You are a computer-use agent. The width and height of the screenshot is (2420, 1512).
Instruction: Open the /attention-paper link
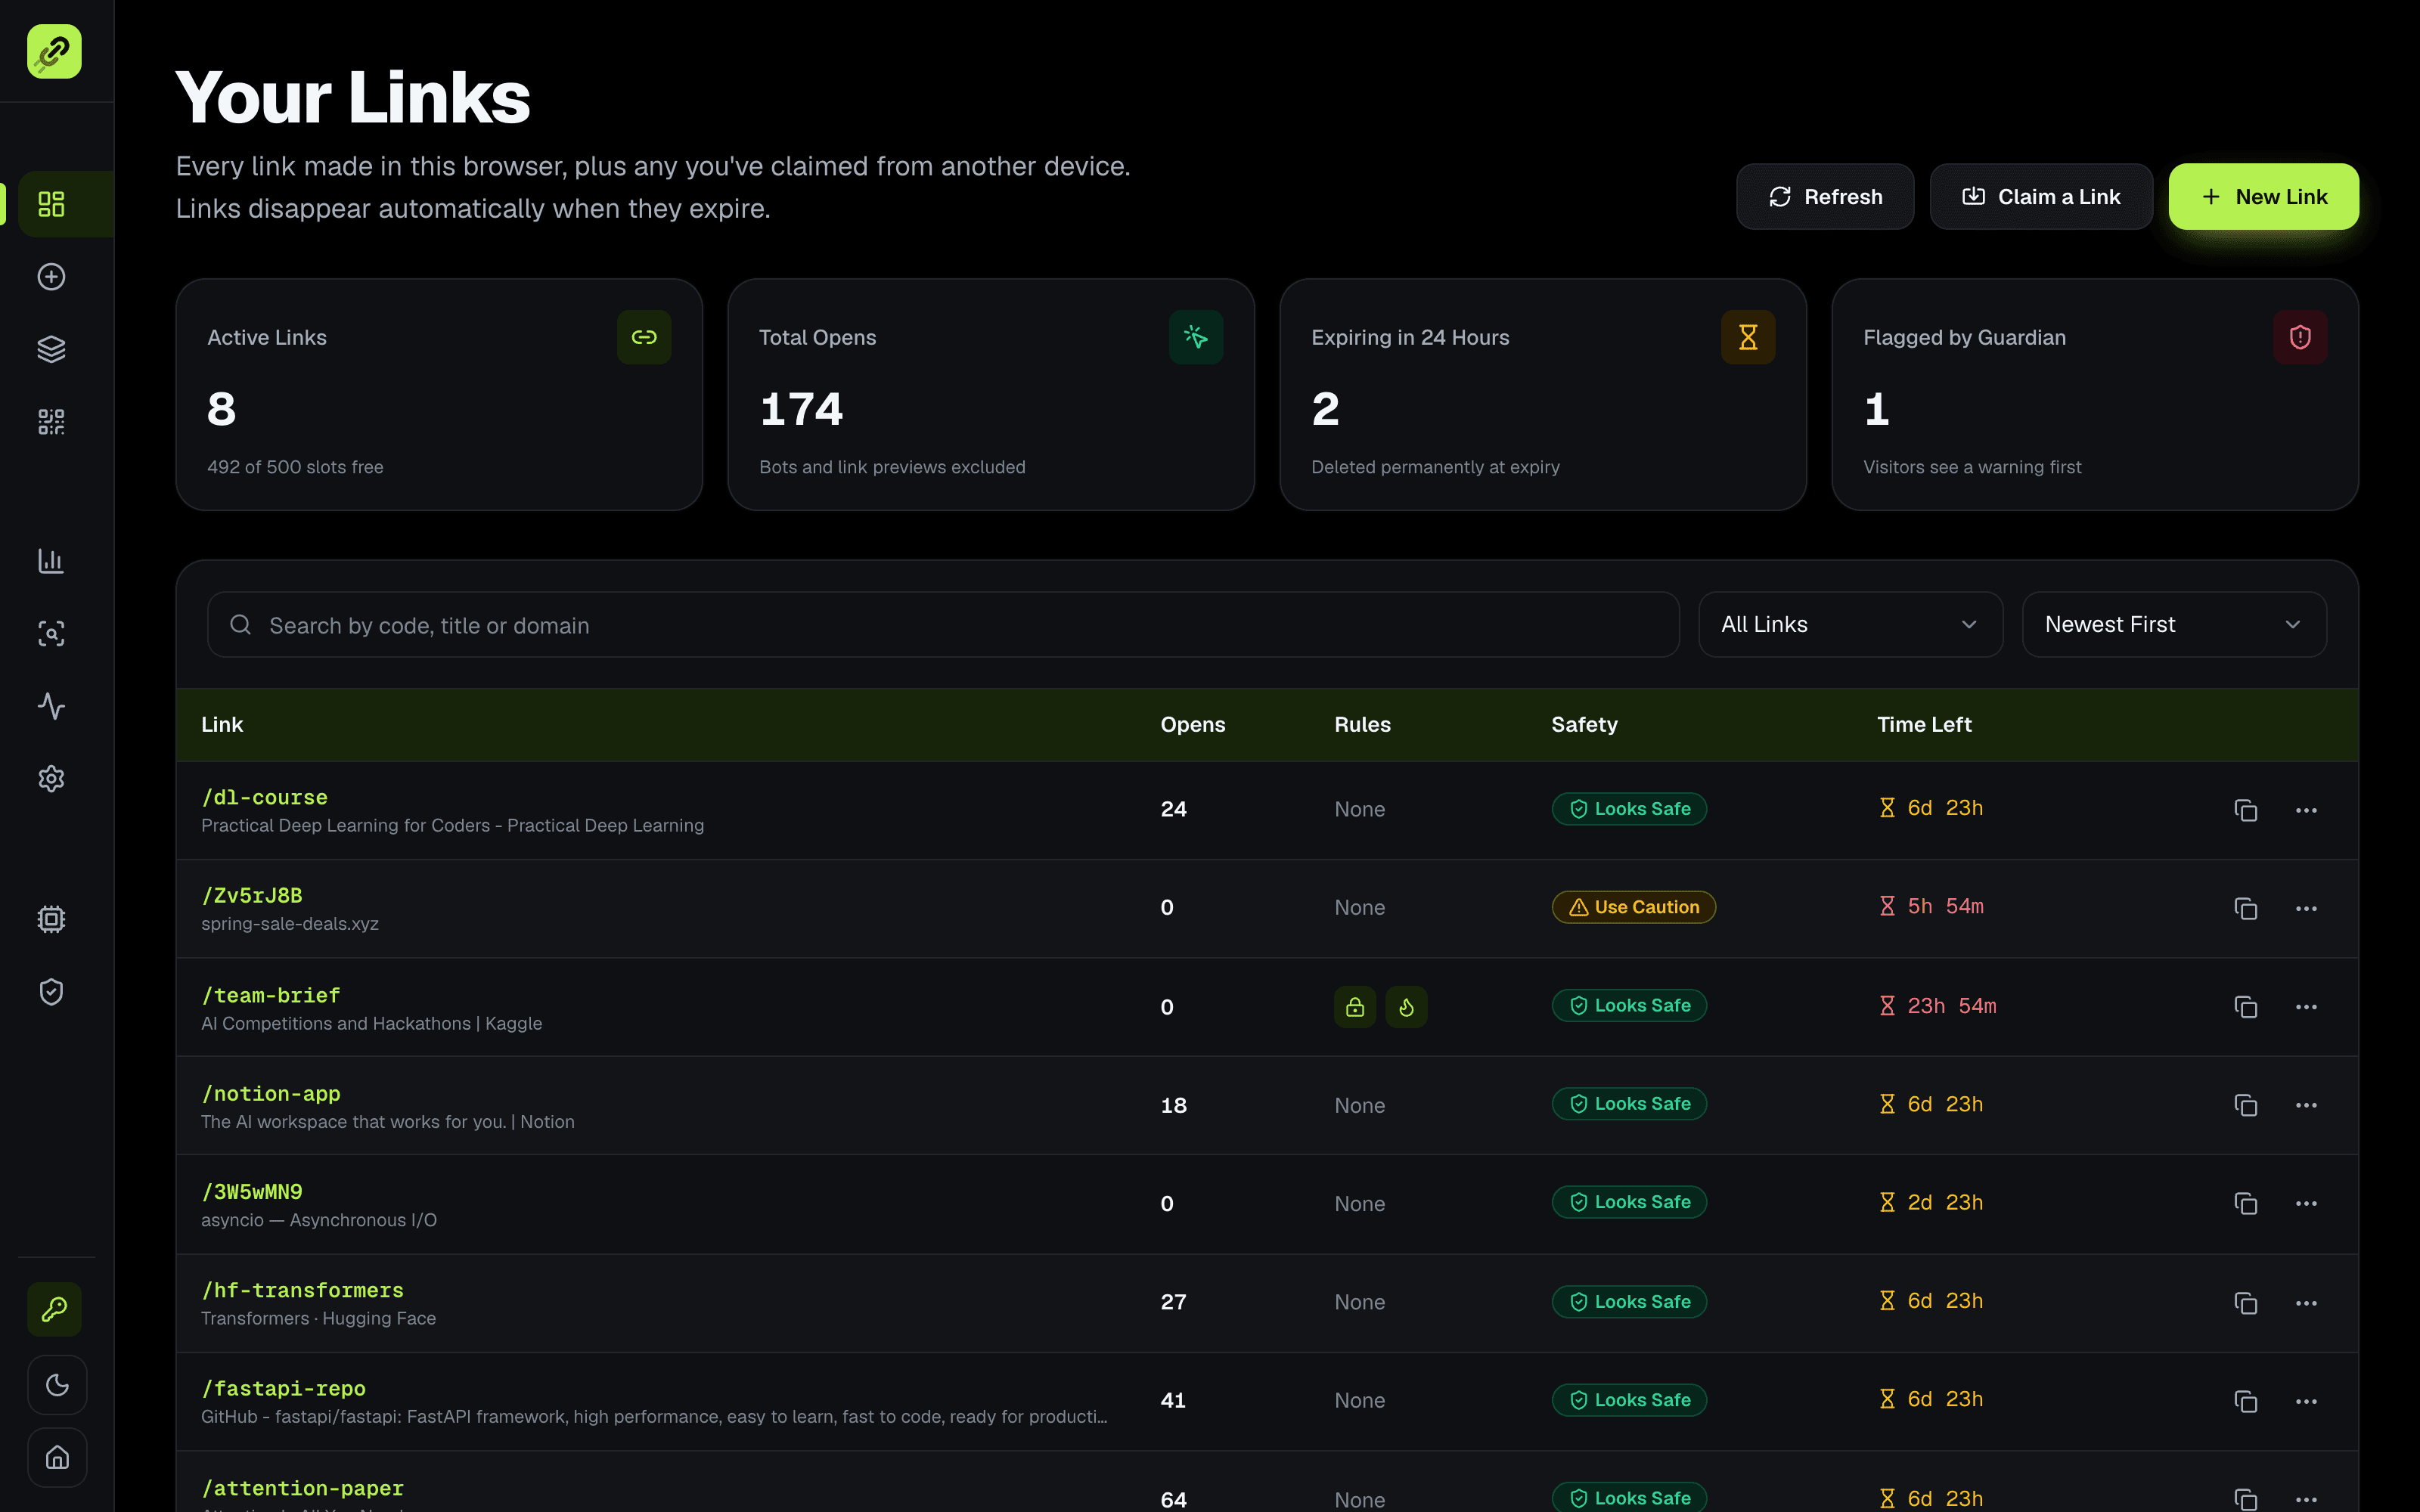[303, 1488]
